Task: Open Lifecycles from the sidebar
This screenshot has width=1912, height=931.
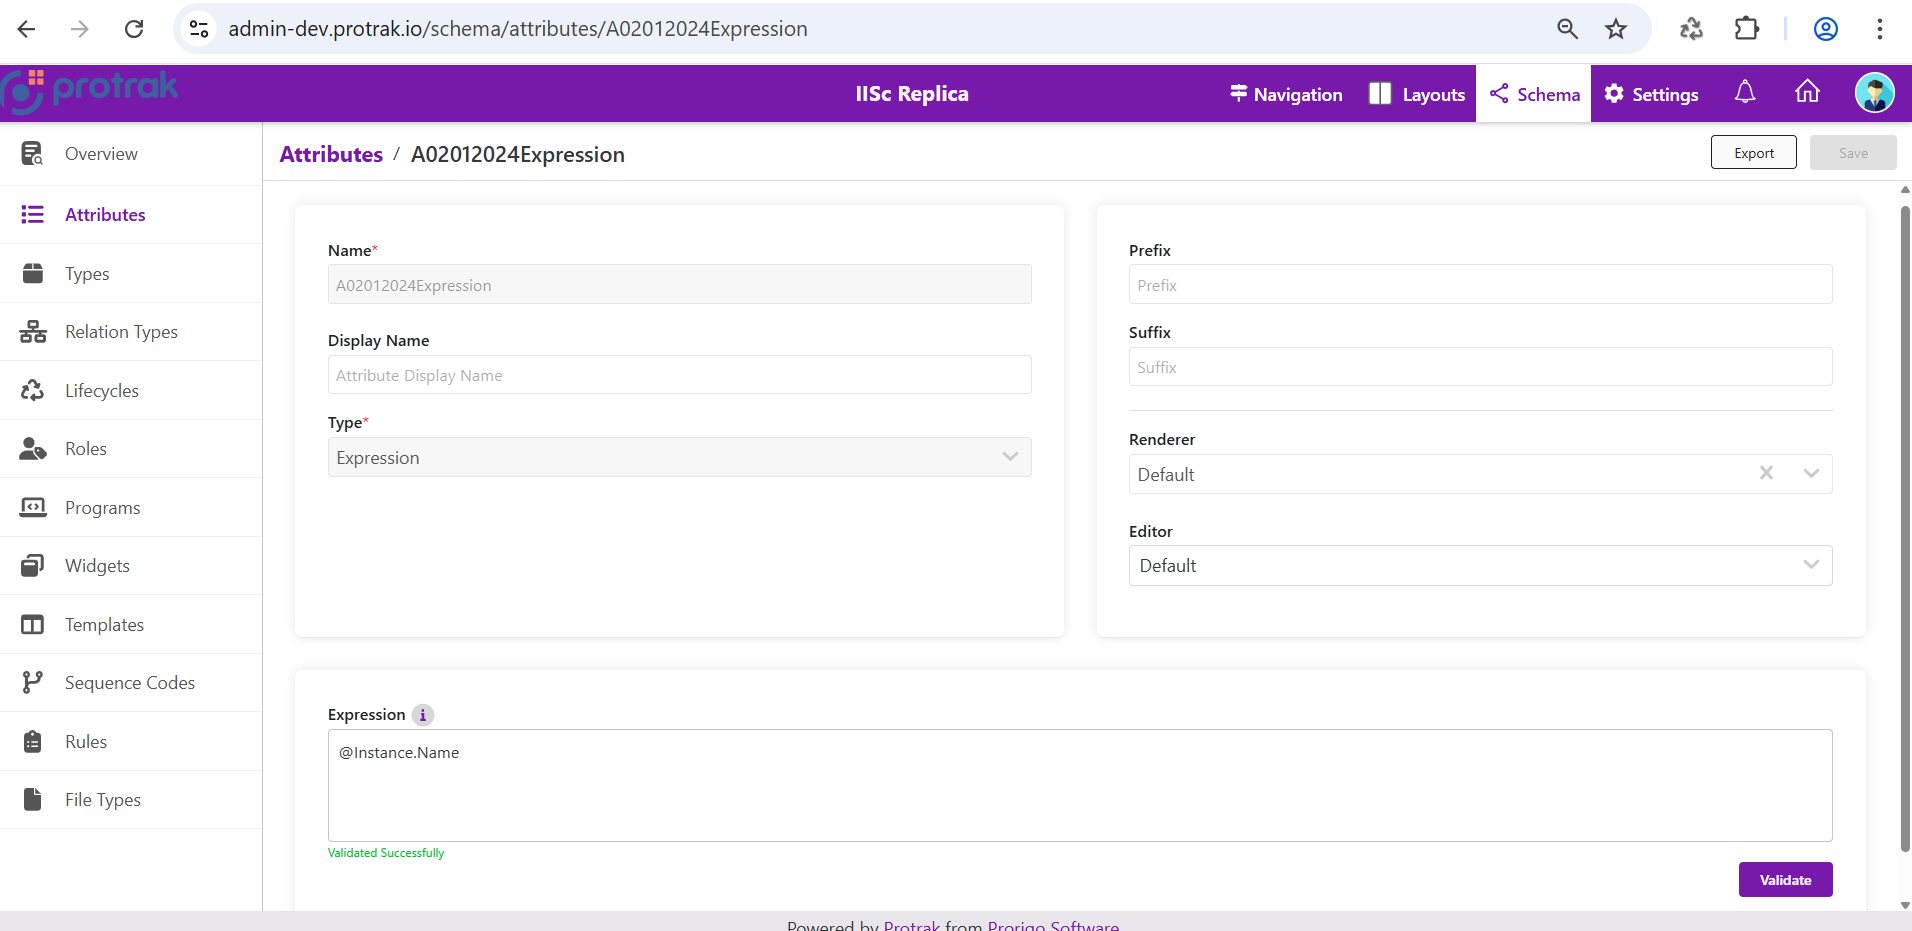Action: pos(101,391)
